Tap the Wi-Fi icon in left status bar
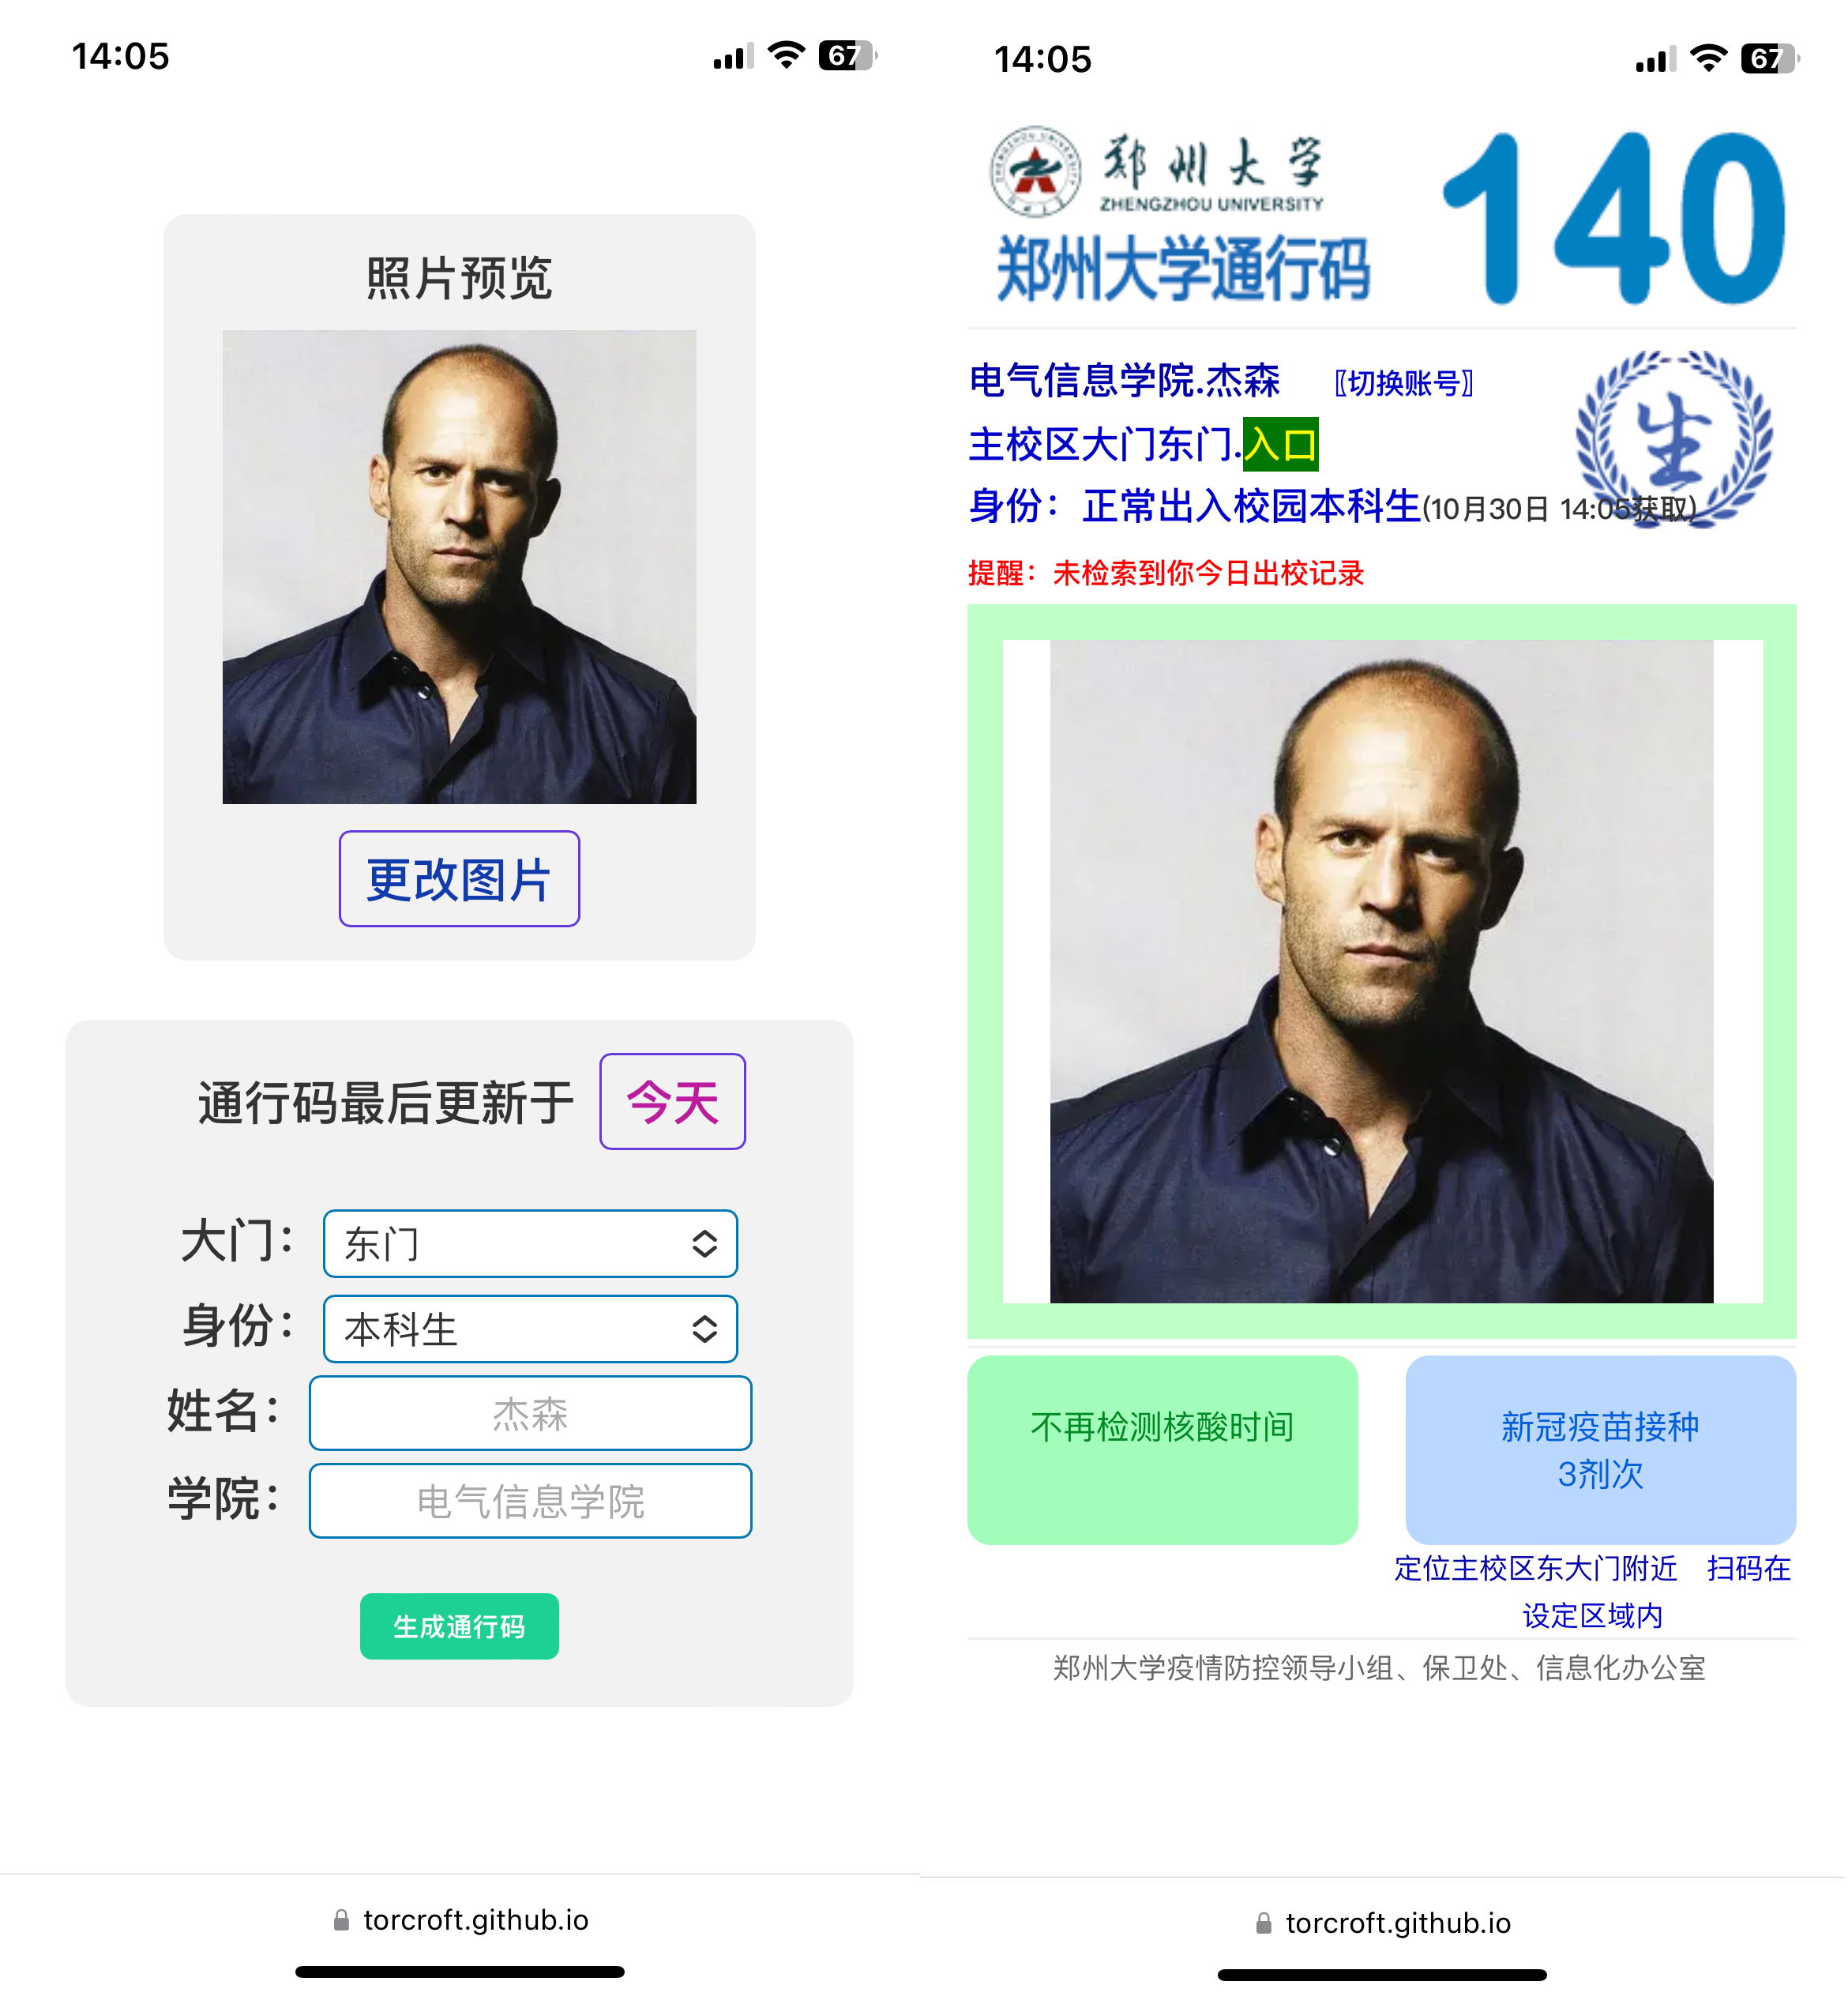Screen dimensions: 1848x2000 point(788,55)
